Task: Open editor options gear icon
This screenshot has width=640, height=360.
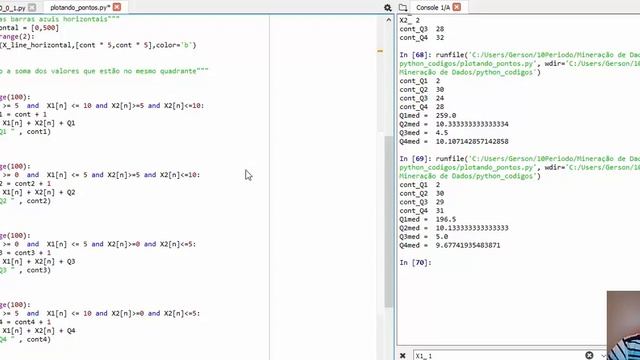Action: click(387, 7)
